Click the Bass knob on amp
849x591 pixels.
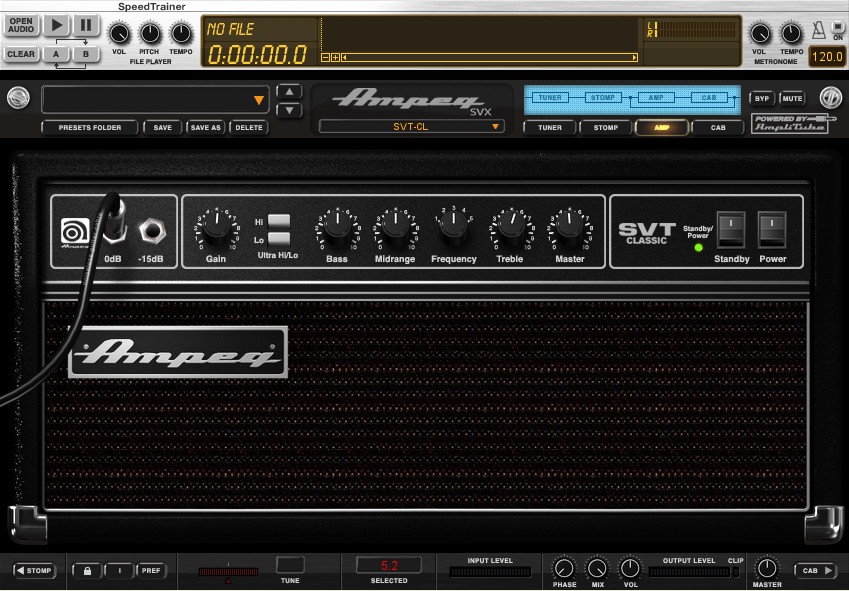pyautogui.click(x=338, y=226)
